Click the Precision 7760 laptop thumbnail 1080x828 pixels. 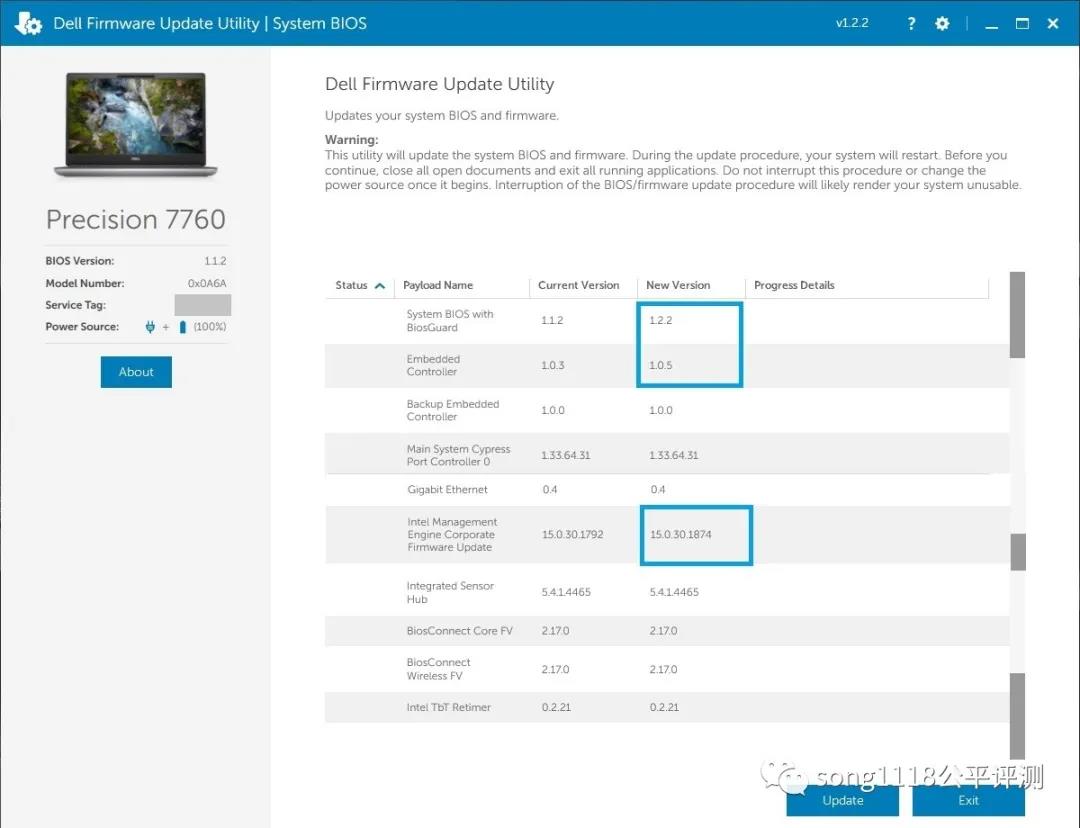click(x=136, y=125)
